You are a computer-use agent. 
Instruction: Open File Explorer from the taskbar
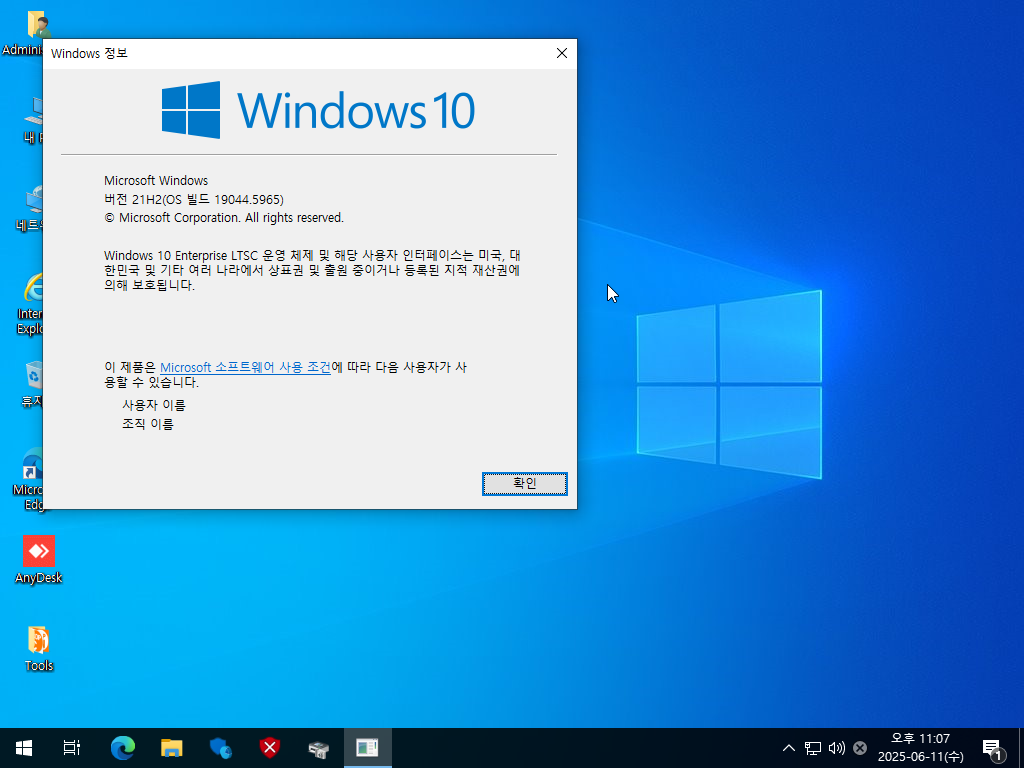(x=172, y=748)
